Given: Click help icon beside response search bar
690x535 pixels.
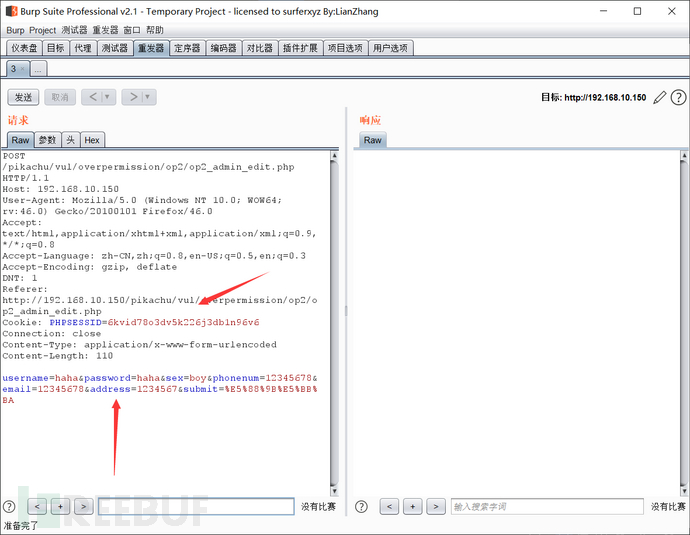Looking at the screenshot, I should (361, 506).
